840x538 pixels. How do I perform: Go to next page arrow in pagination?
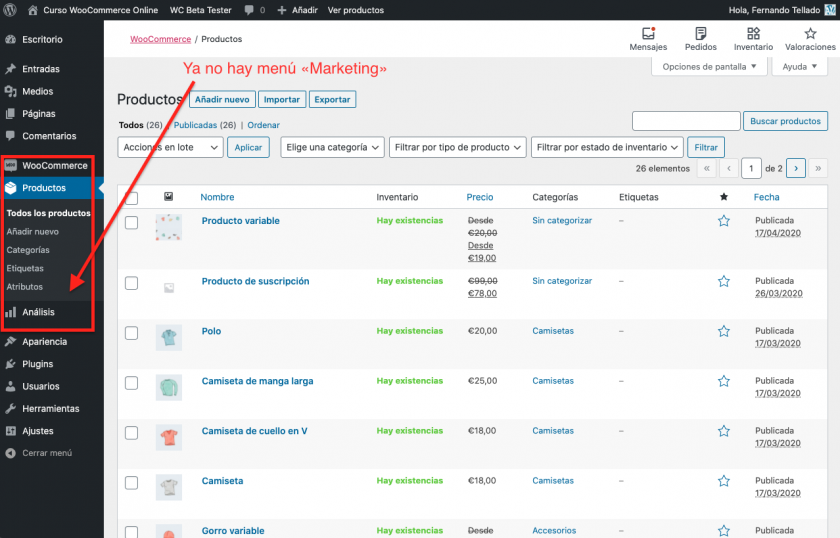click(796, 169)
